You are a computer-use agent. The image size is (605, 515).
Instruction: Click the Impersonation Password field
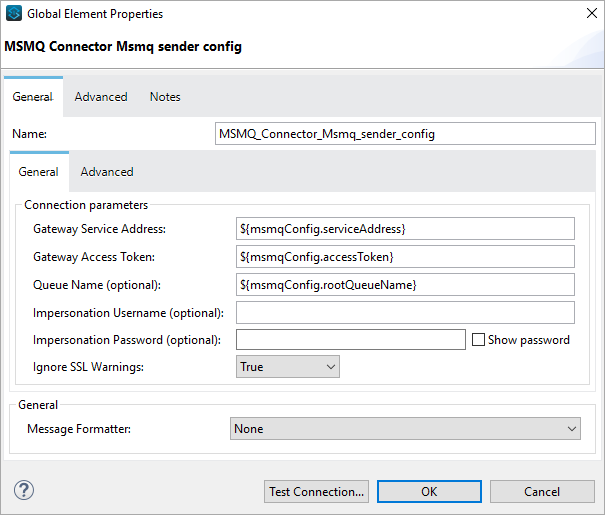pyautogui.click(x=350, y=340)
